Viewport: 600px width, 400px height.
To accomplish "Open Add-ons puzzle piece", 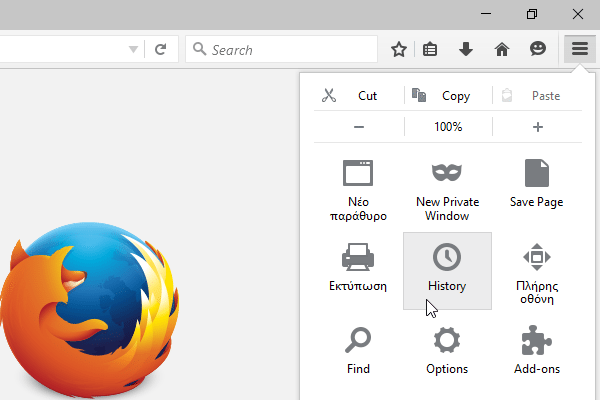I will [x=536, y=350].
